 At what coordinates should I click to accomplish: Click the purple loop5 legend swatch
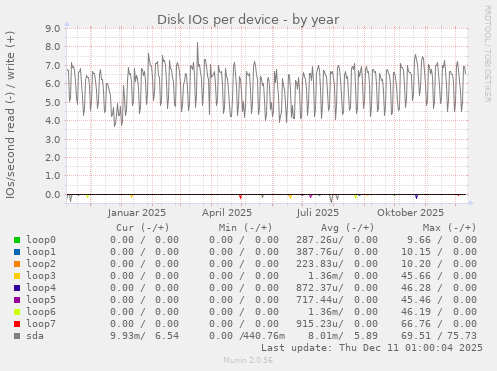[x=17, y=300]
